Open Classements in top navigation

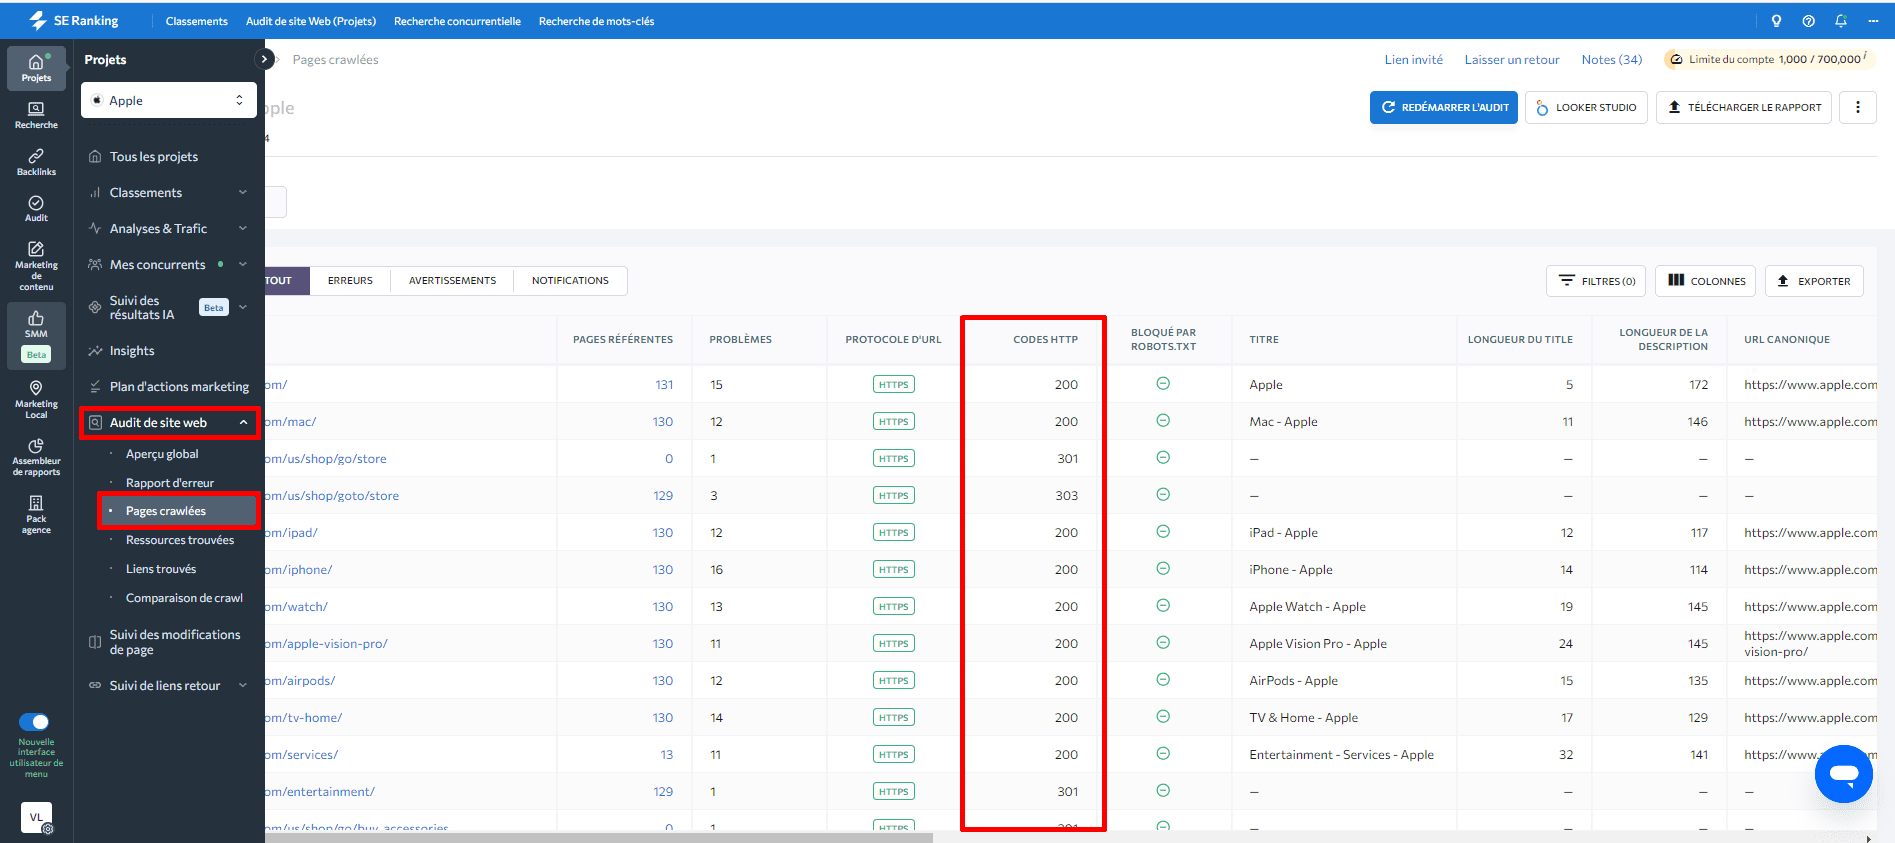pyautogui.click(x=197, y=21)
